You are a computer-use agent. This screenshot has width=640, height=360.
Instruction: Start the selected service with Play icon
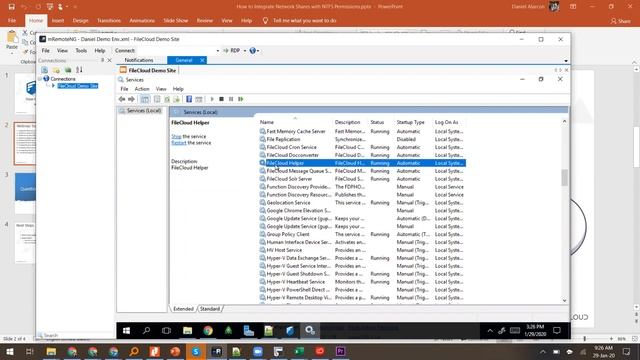[212, 99]
